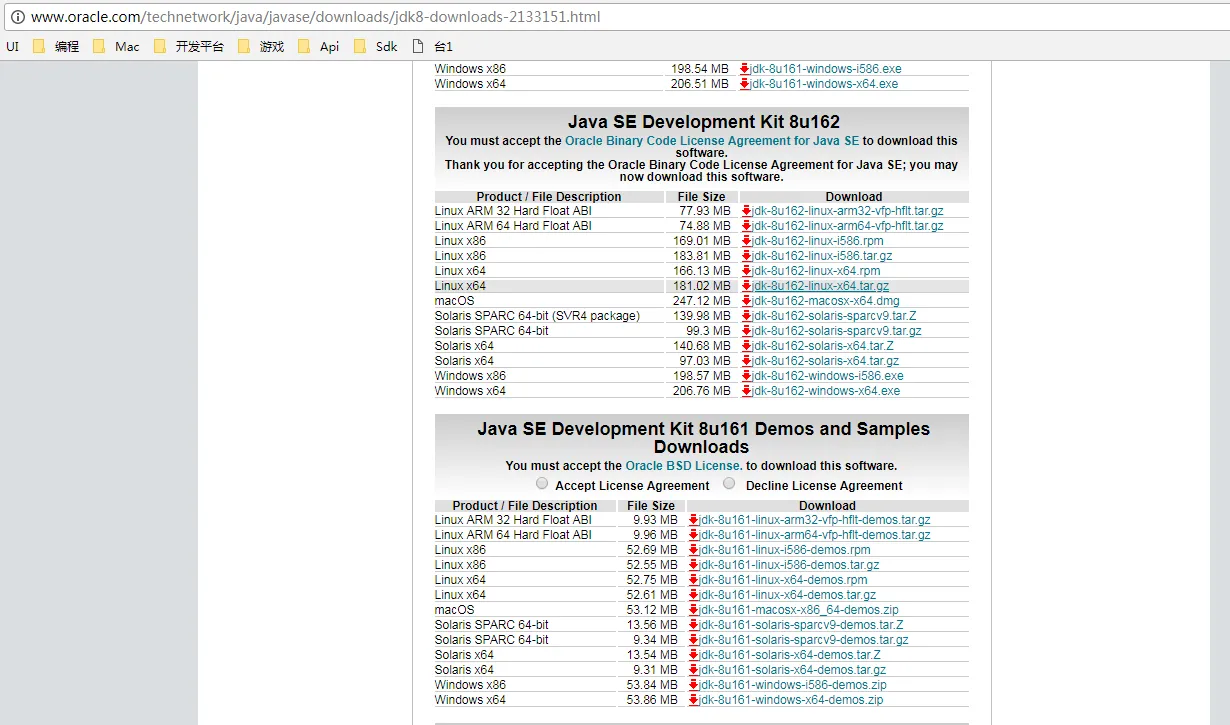Click download arrow for jdk-8u162-linux-arm32-vfp-hflt.tar.gz

[746, 211]
